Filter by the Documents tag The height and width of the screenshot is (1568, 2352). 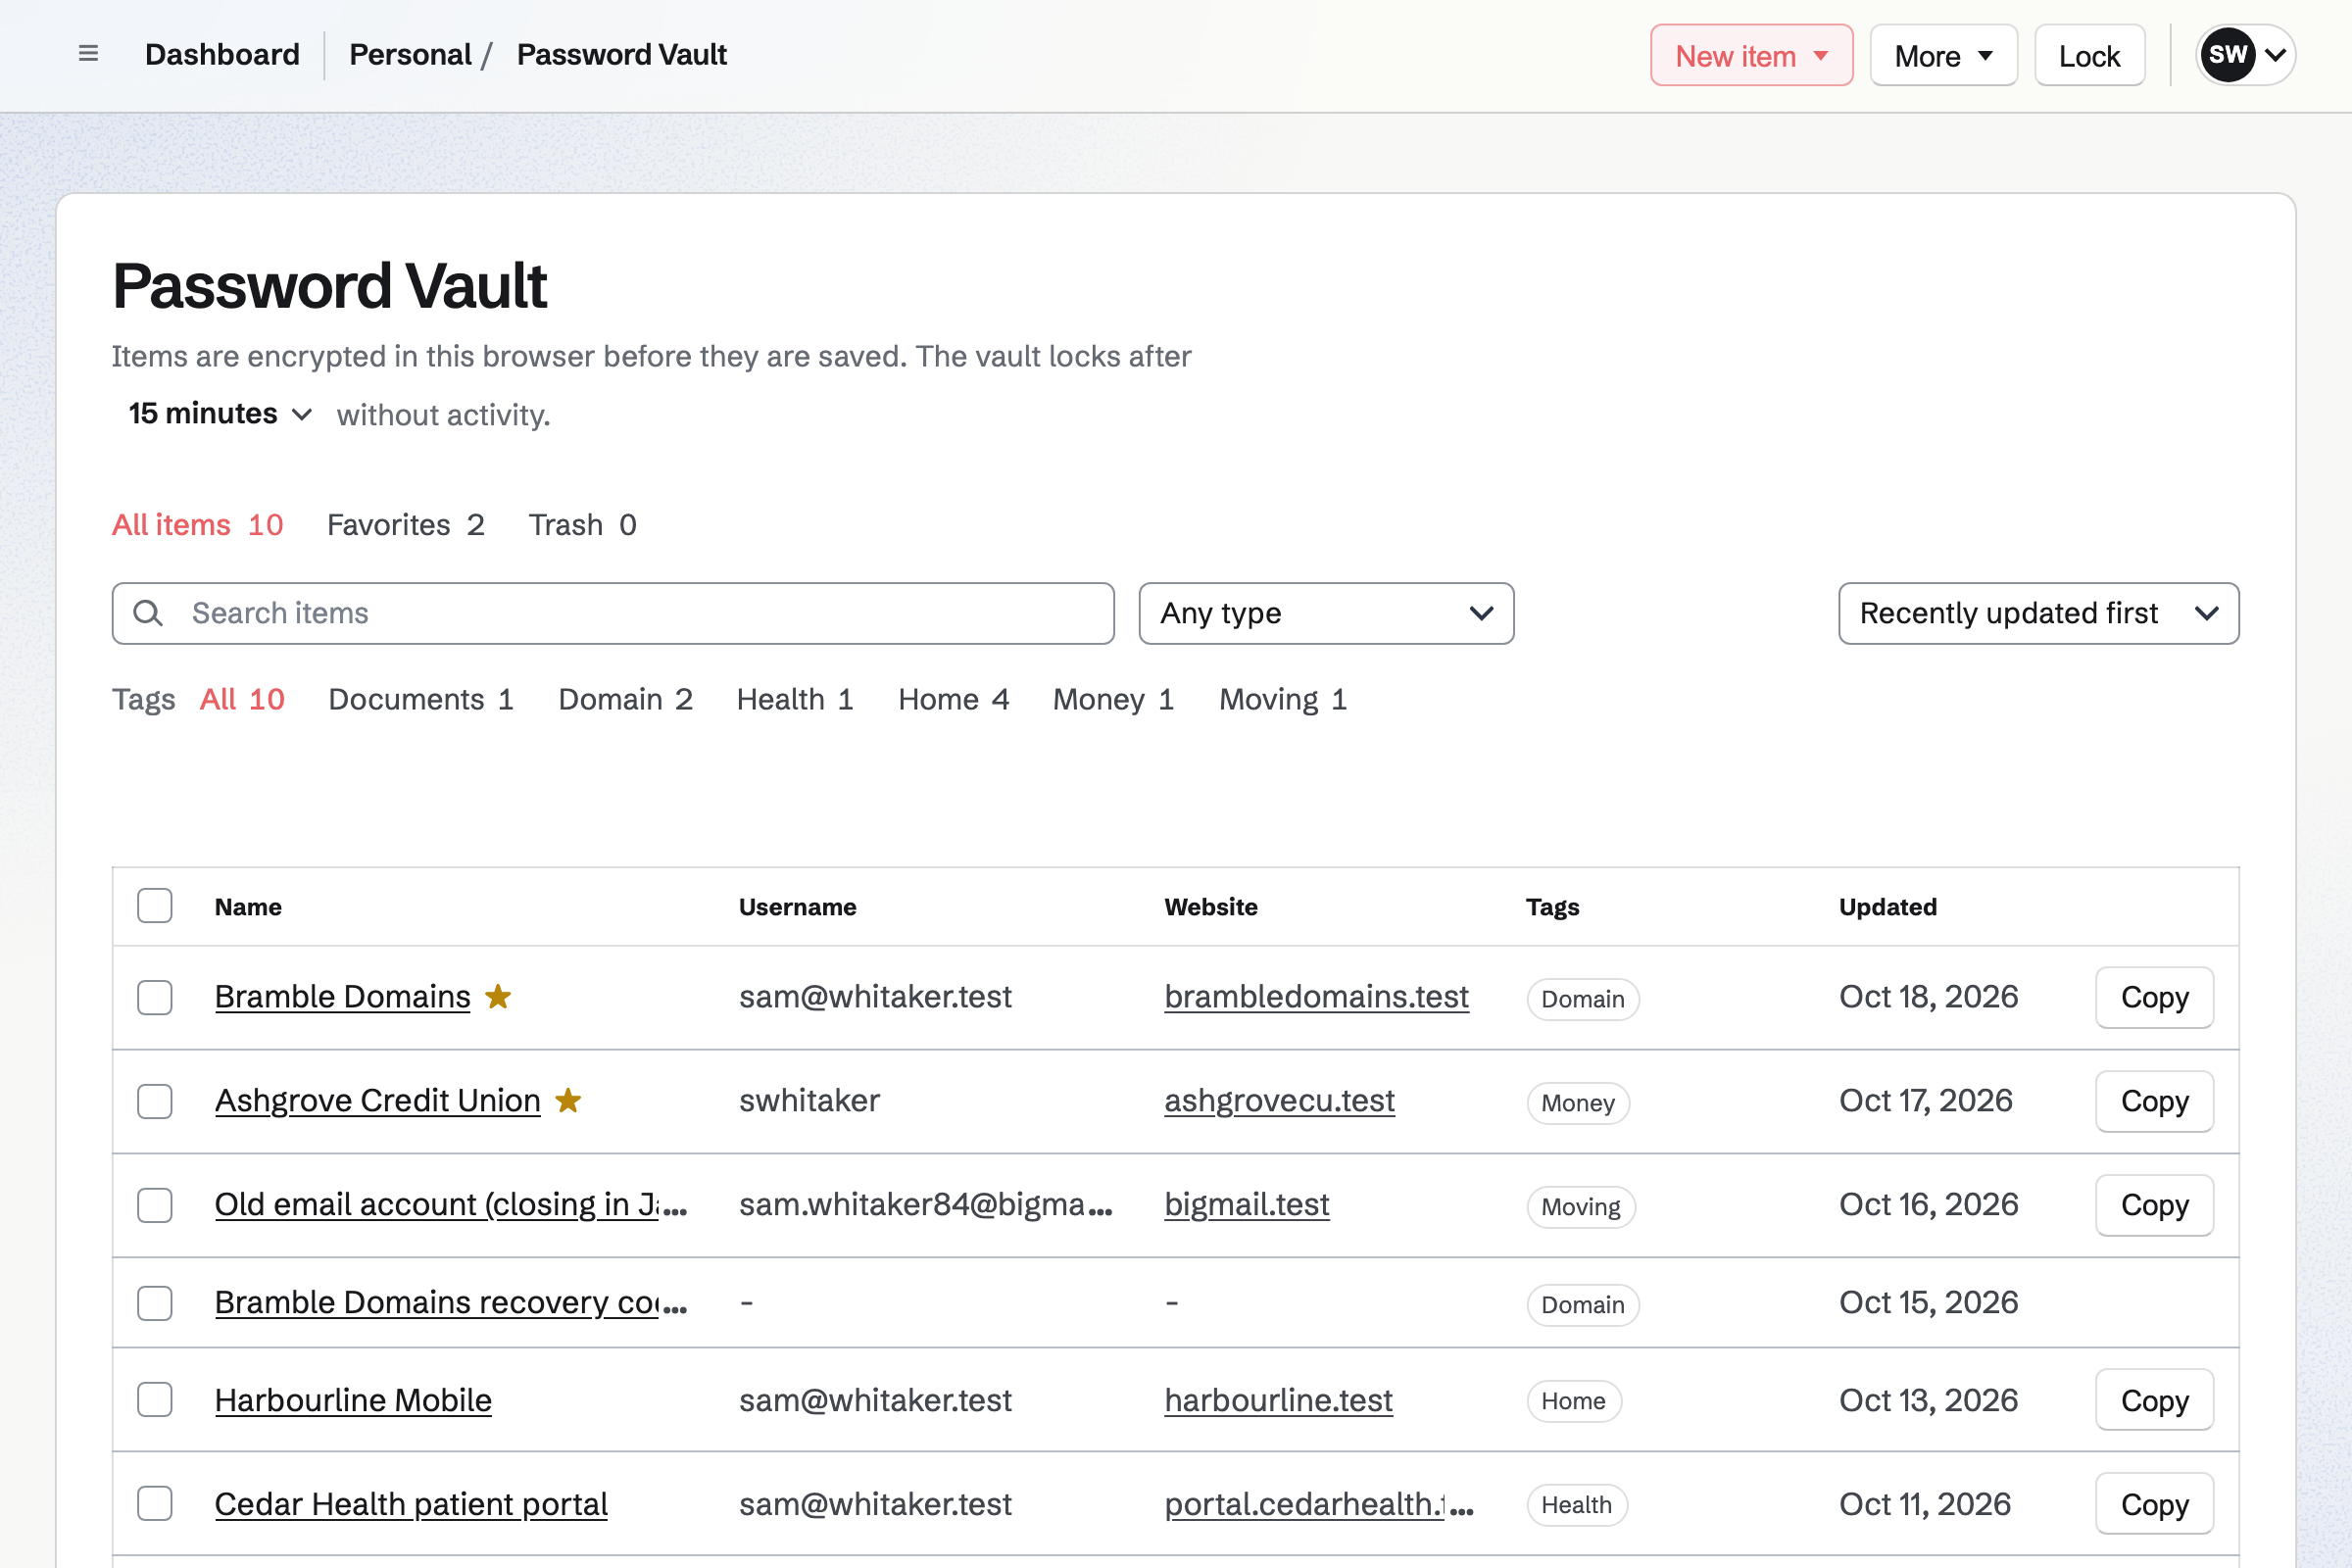click(421, 700)
